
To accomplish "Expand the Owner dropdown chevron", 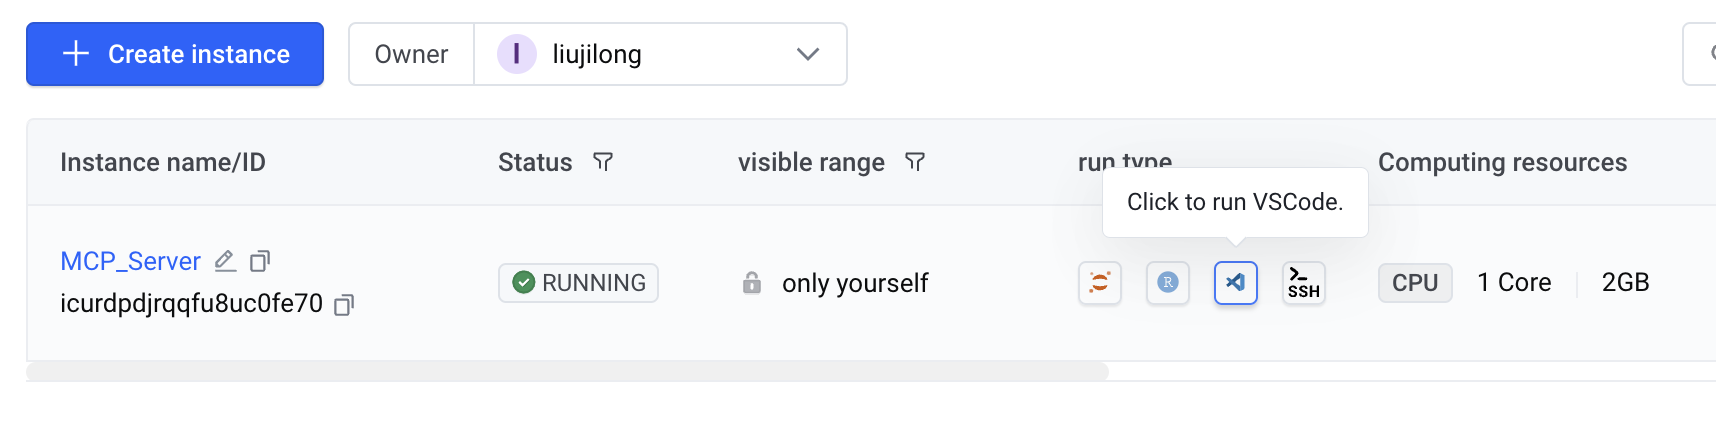I will click(x=808, y=54).
